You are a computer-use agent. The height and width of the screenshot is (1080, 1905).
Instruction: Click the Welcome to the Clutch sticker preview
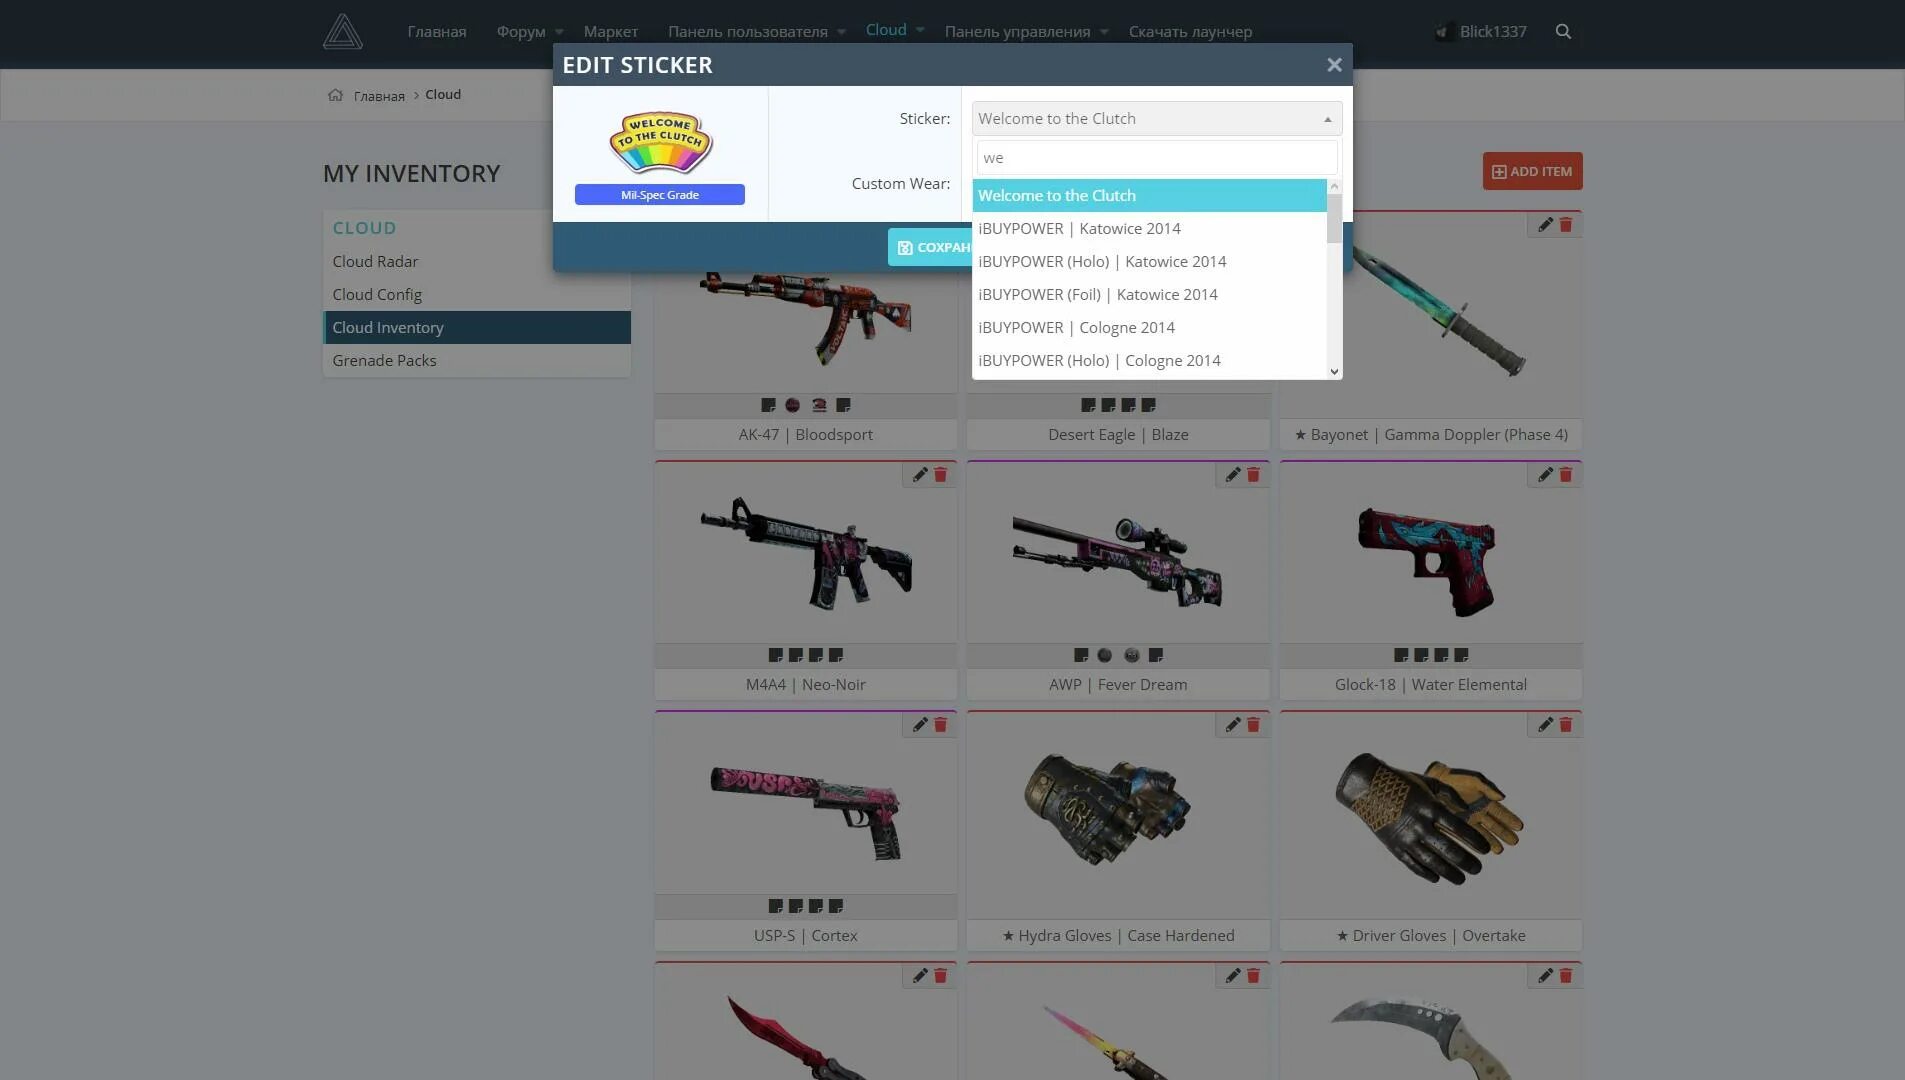click(660, 142)
